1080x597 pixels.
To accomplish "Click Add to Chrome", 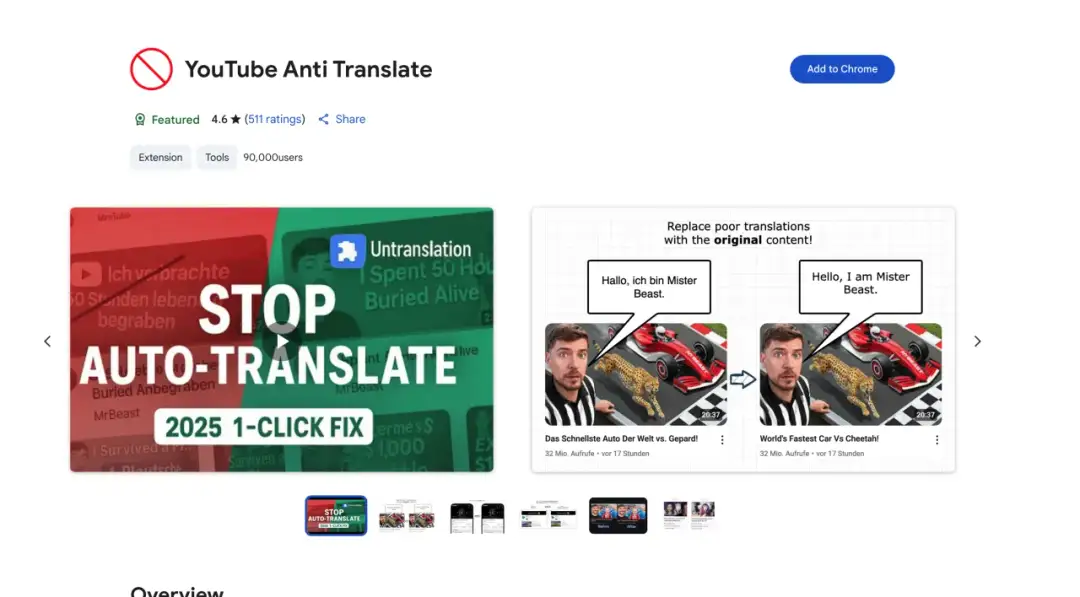I will click(x=842, y=69).
